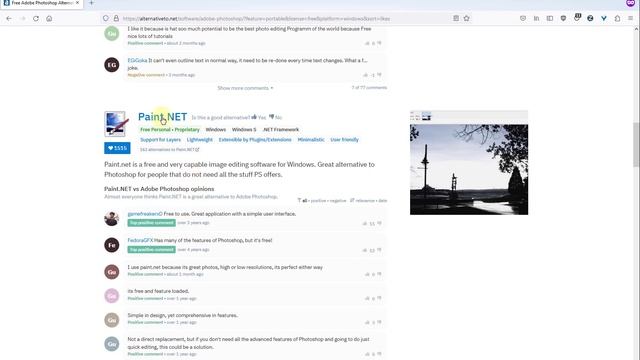Image resolution: width=640 pixels, height=360 pixels.
Task: Show all opinions filter
Action: (304, 201)
